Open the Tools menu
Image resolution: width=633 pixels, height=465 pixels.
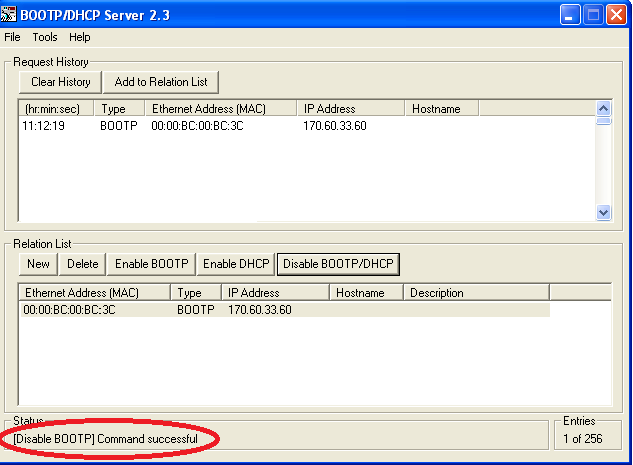click(45, 37)
